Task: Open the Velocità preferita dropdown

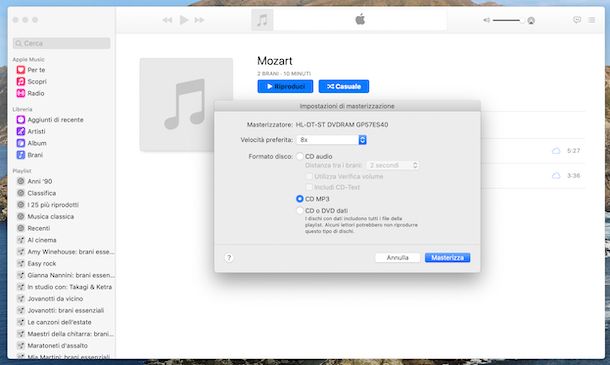Action: [x=331, y=140]
